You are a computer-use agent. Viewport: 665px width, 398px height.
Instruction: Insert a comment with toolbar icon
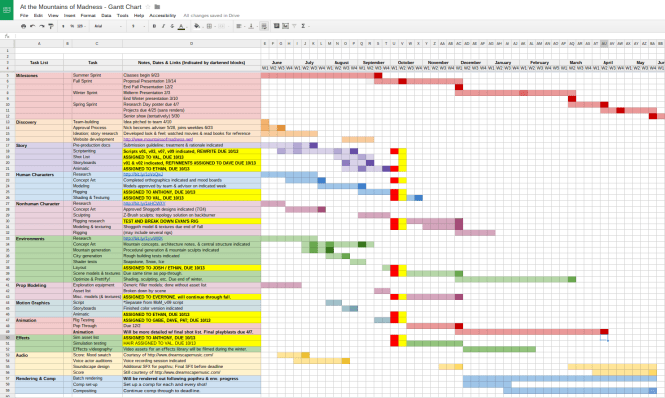[x=277, y=26]
